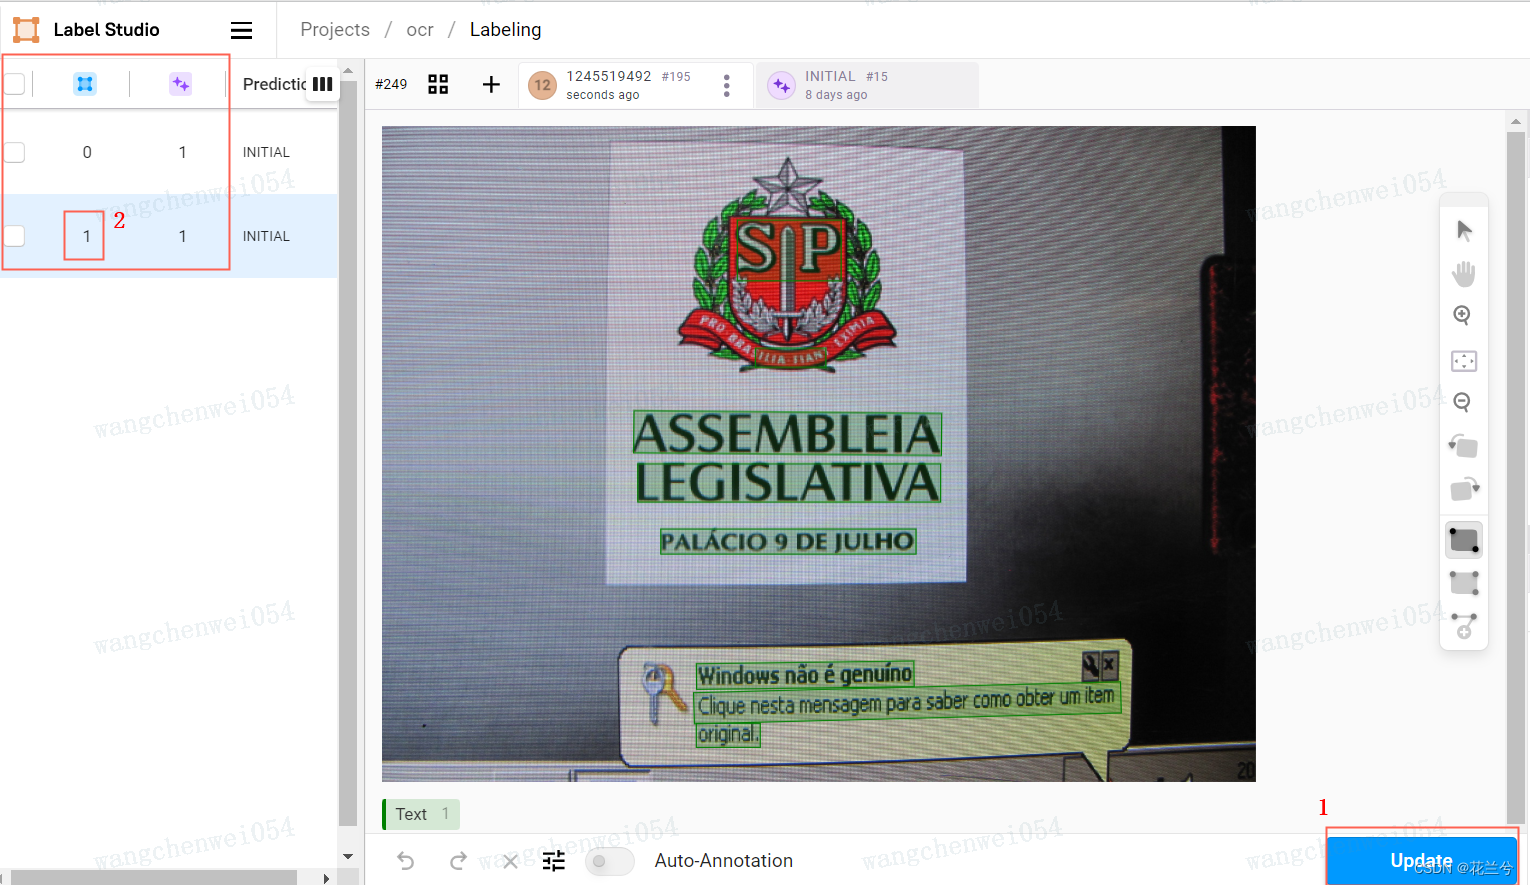Open the annotations grid view icon
The height and width of the screenshot is (885, 1530).
click(x=438, y=84)
